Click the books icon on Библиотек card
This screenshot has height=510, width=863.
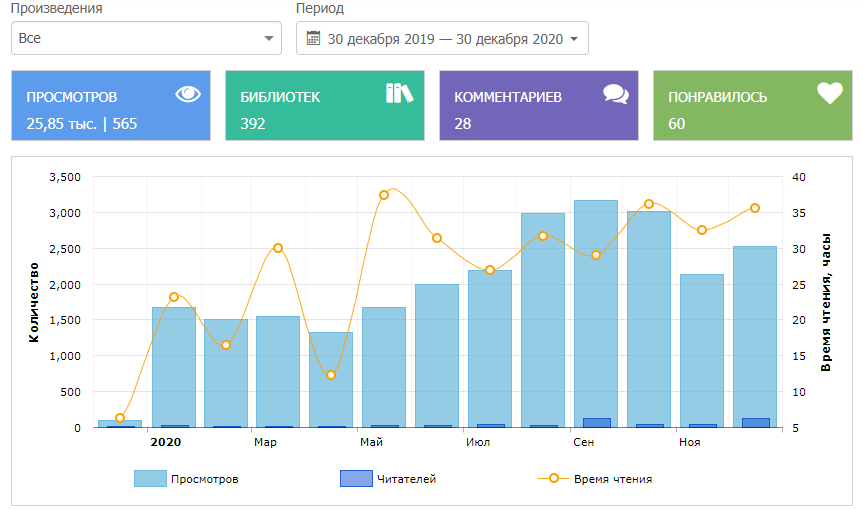399,94
